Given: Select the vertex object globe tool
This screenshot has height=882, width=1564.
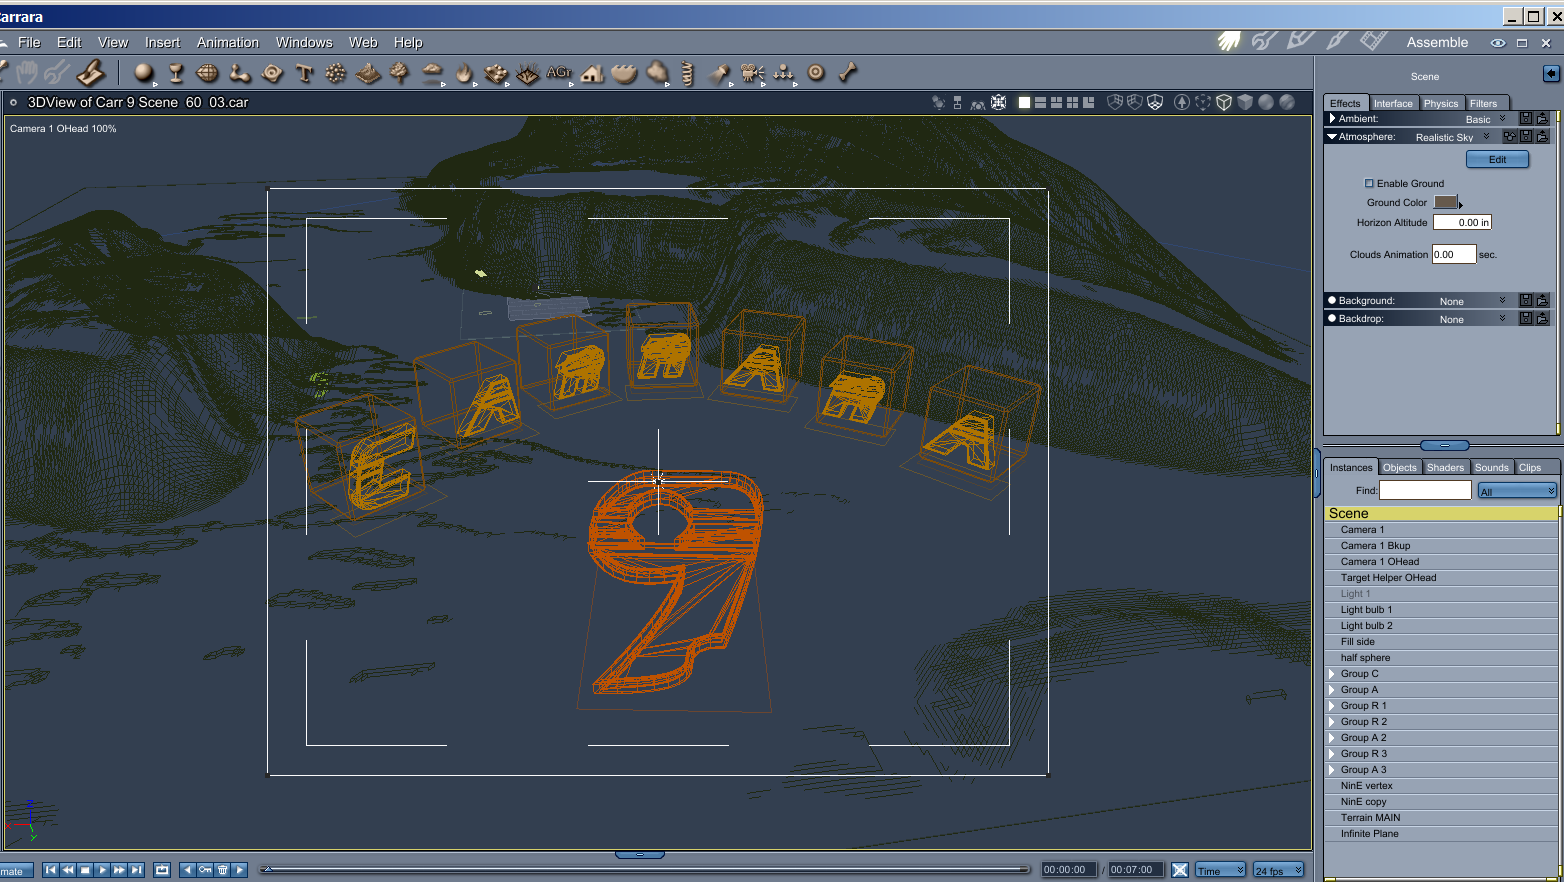Looking at the screenshot, I should pyautogui.click(x=207, y=73).
